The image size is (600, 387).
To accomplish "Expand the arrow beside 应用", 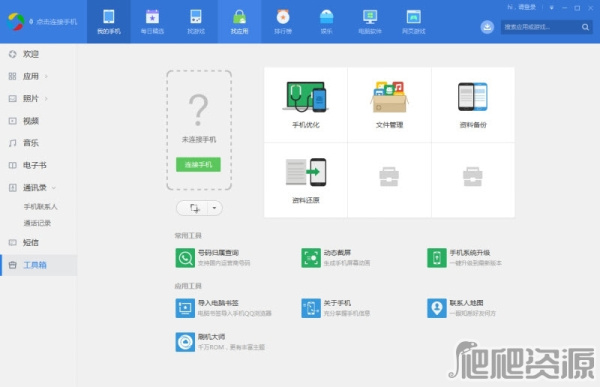I will [x=46, y=77].
